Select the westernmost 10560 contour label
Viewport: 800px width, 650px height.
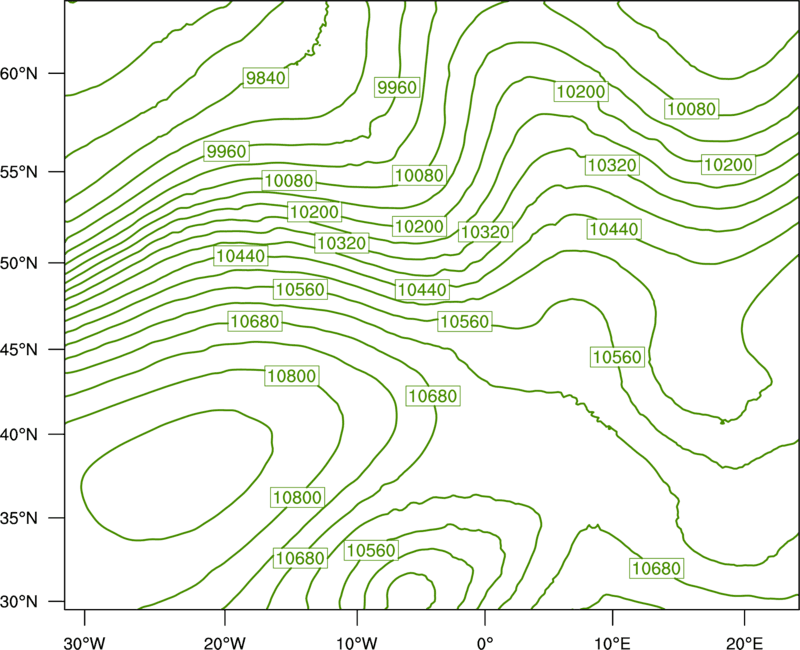301,289
